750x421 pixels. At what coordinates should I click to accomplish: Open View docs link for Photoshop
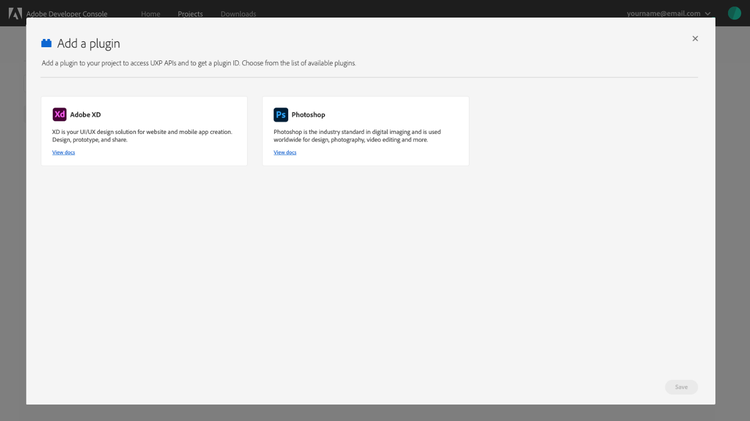pos(285,152)
